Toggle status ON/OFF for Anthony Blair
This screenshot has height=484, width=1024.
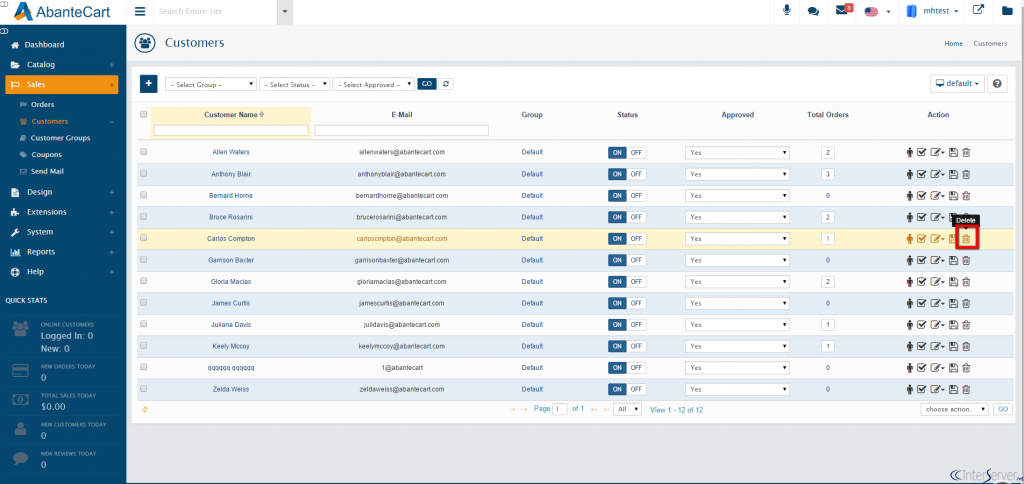click(627, 174)
